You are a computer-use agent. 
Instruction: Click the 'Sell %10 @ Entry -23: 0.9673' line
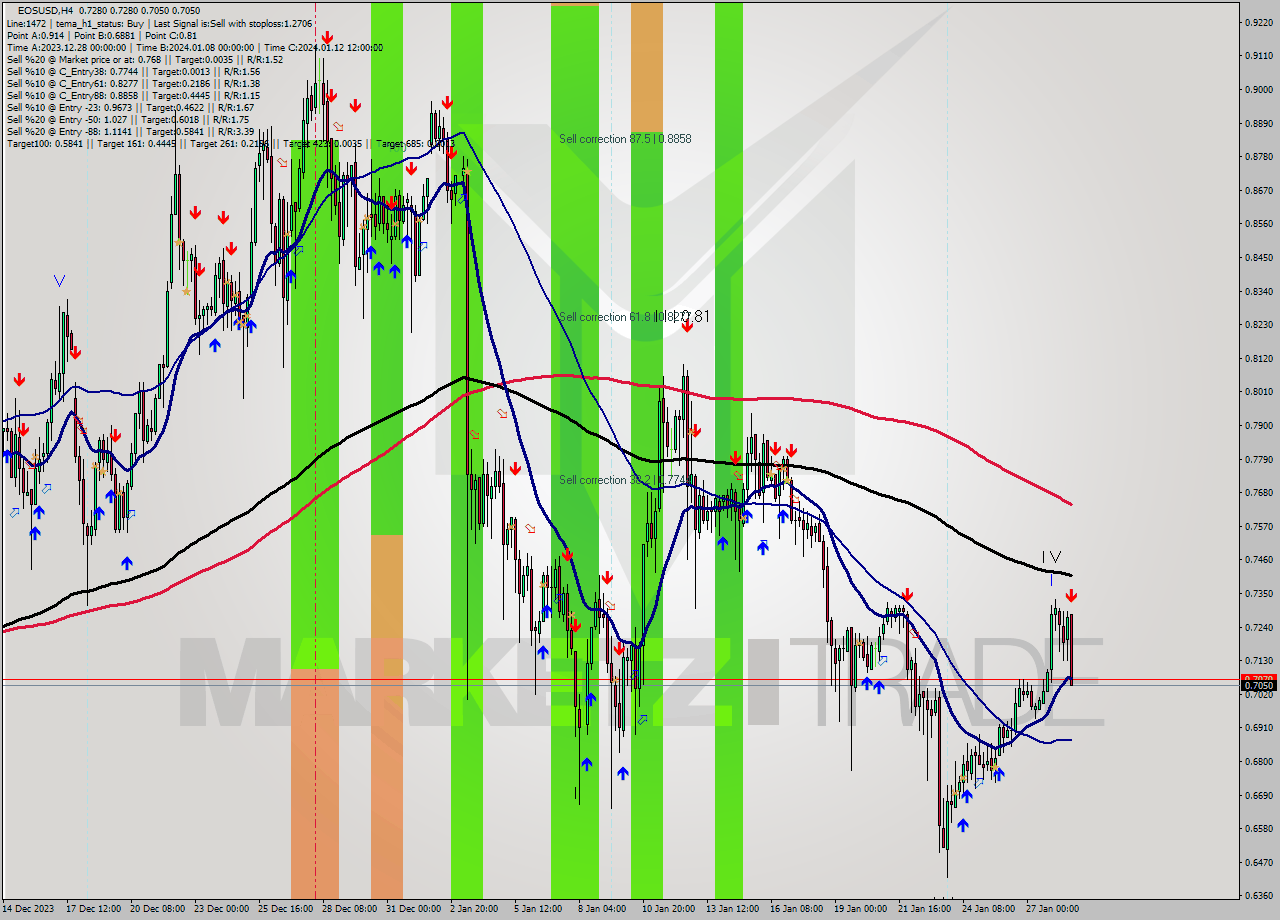[130, 107]
